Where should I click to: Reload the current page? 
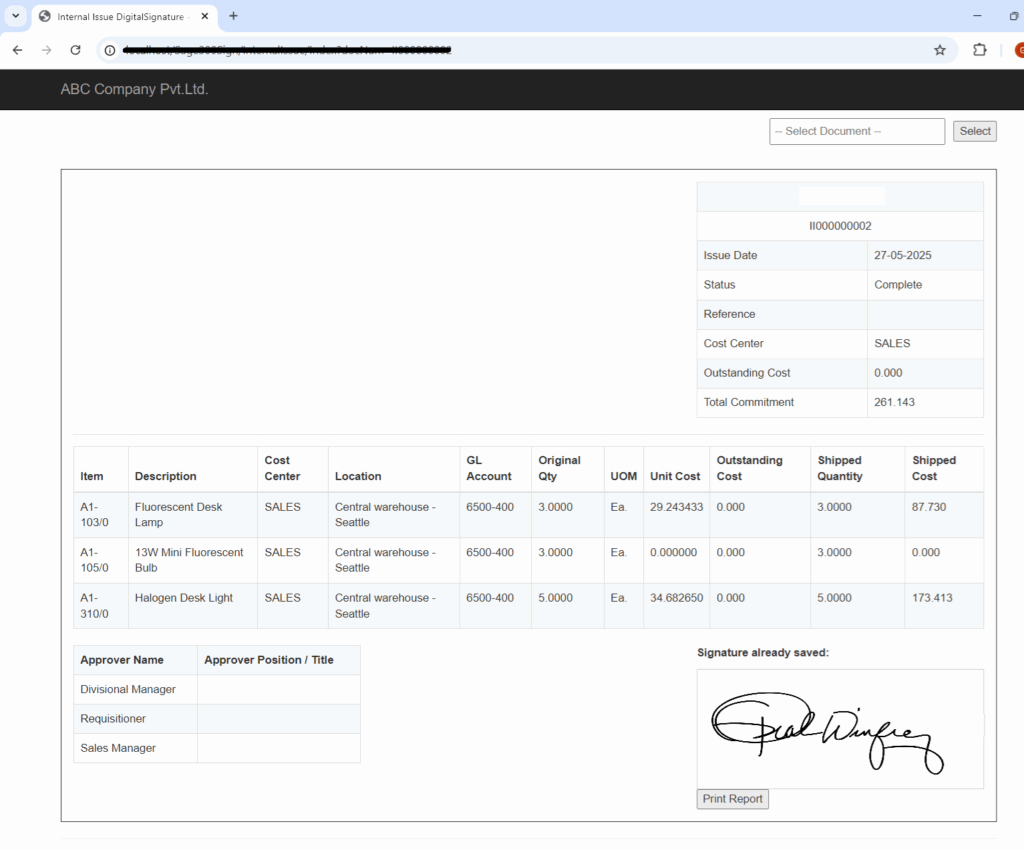75,50
